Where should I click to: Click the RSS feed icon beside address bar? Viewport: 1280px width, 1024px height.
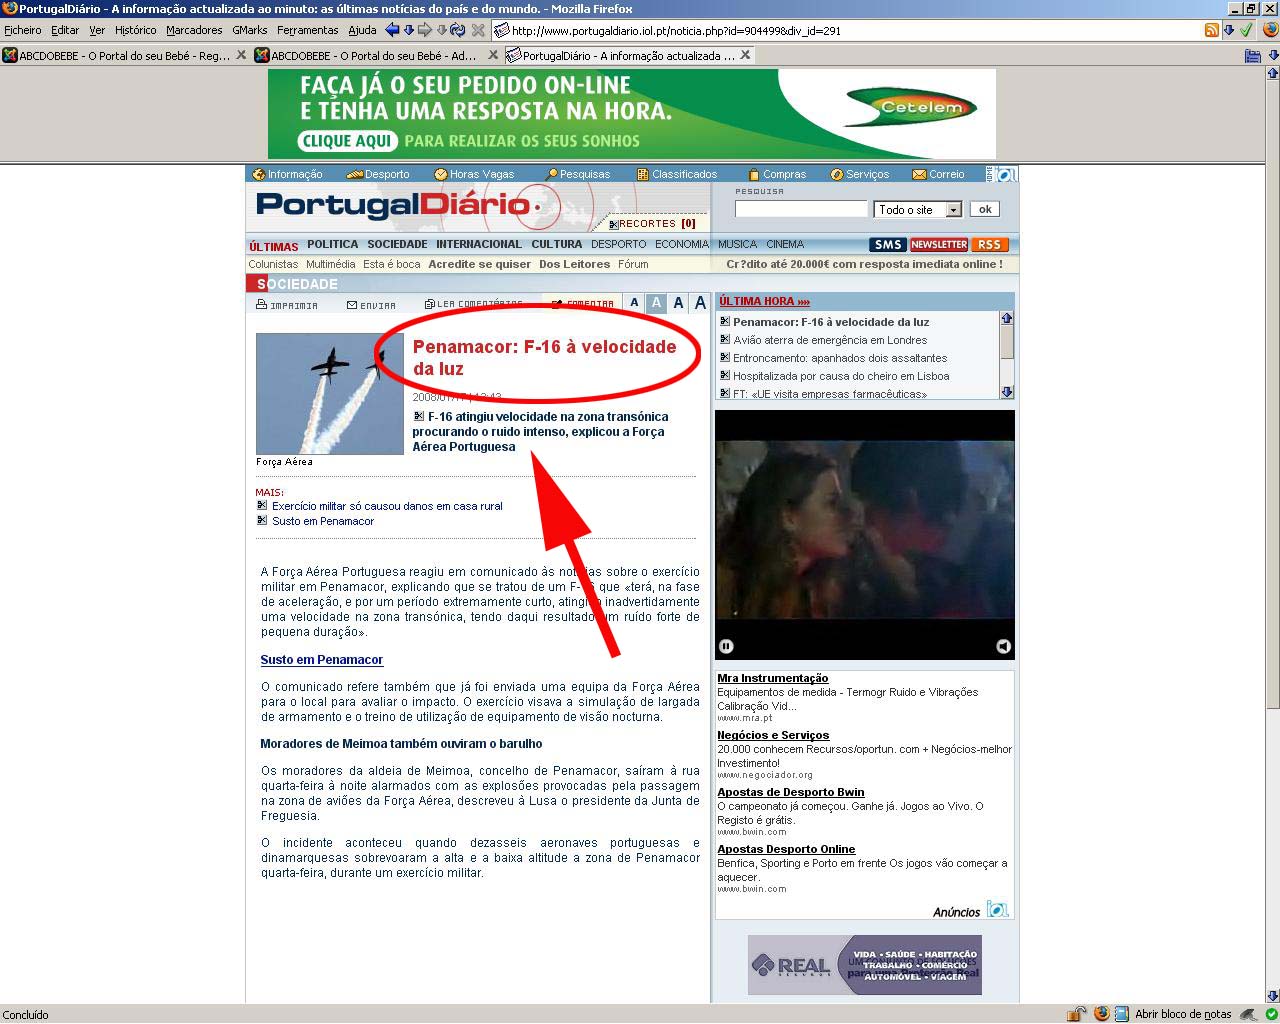[x=1212, y=30]
